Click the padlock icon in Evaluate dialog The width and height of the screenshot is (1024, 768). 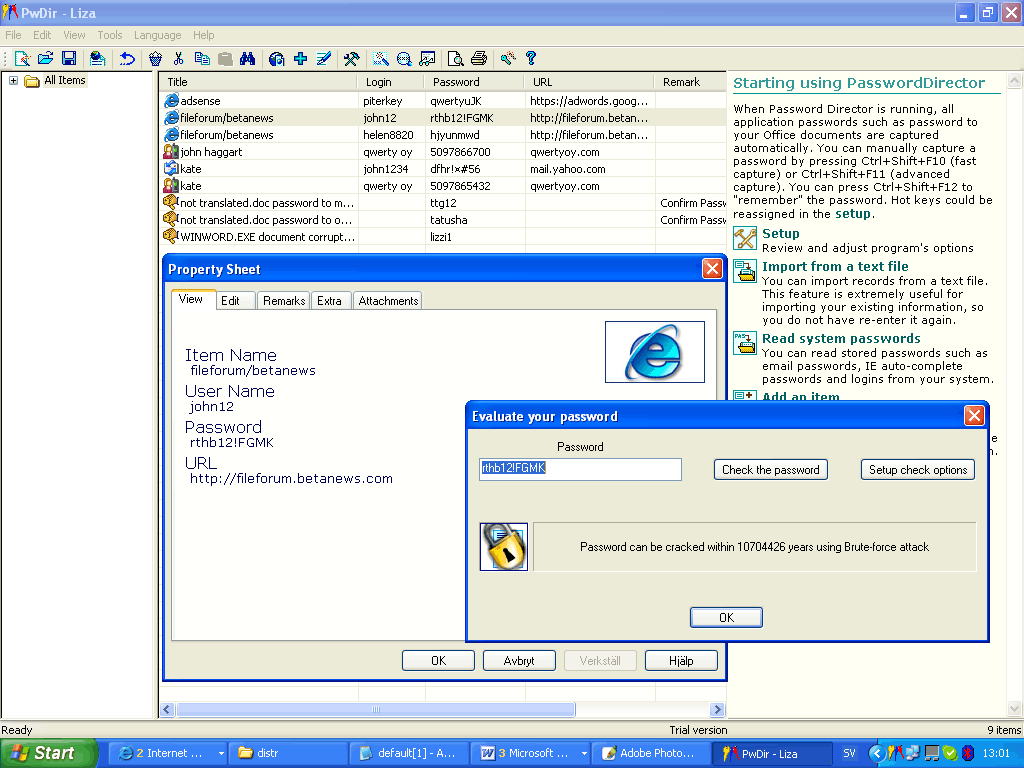[x=504, y=547]
